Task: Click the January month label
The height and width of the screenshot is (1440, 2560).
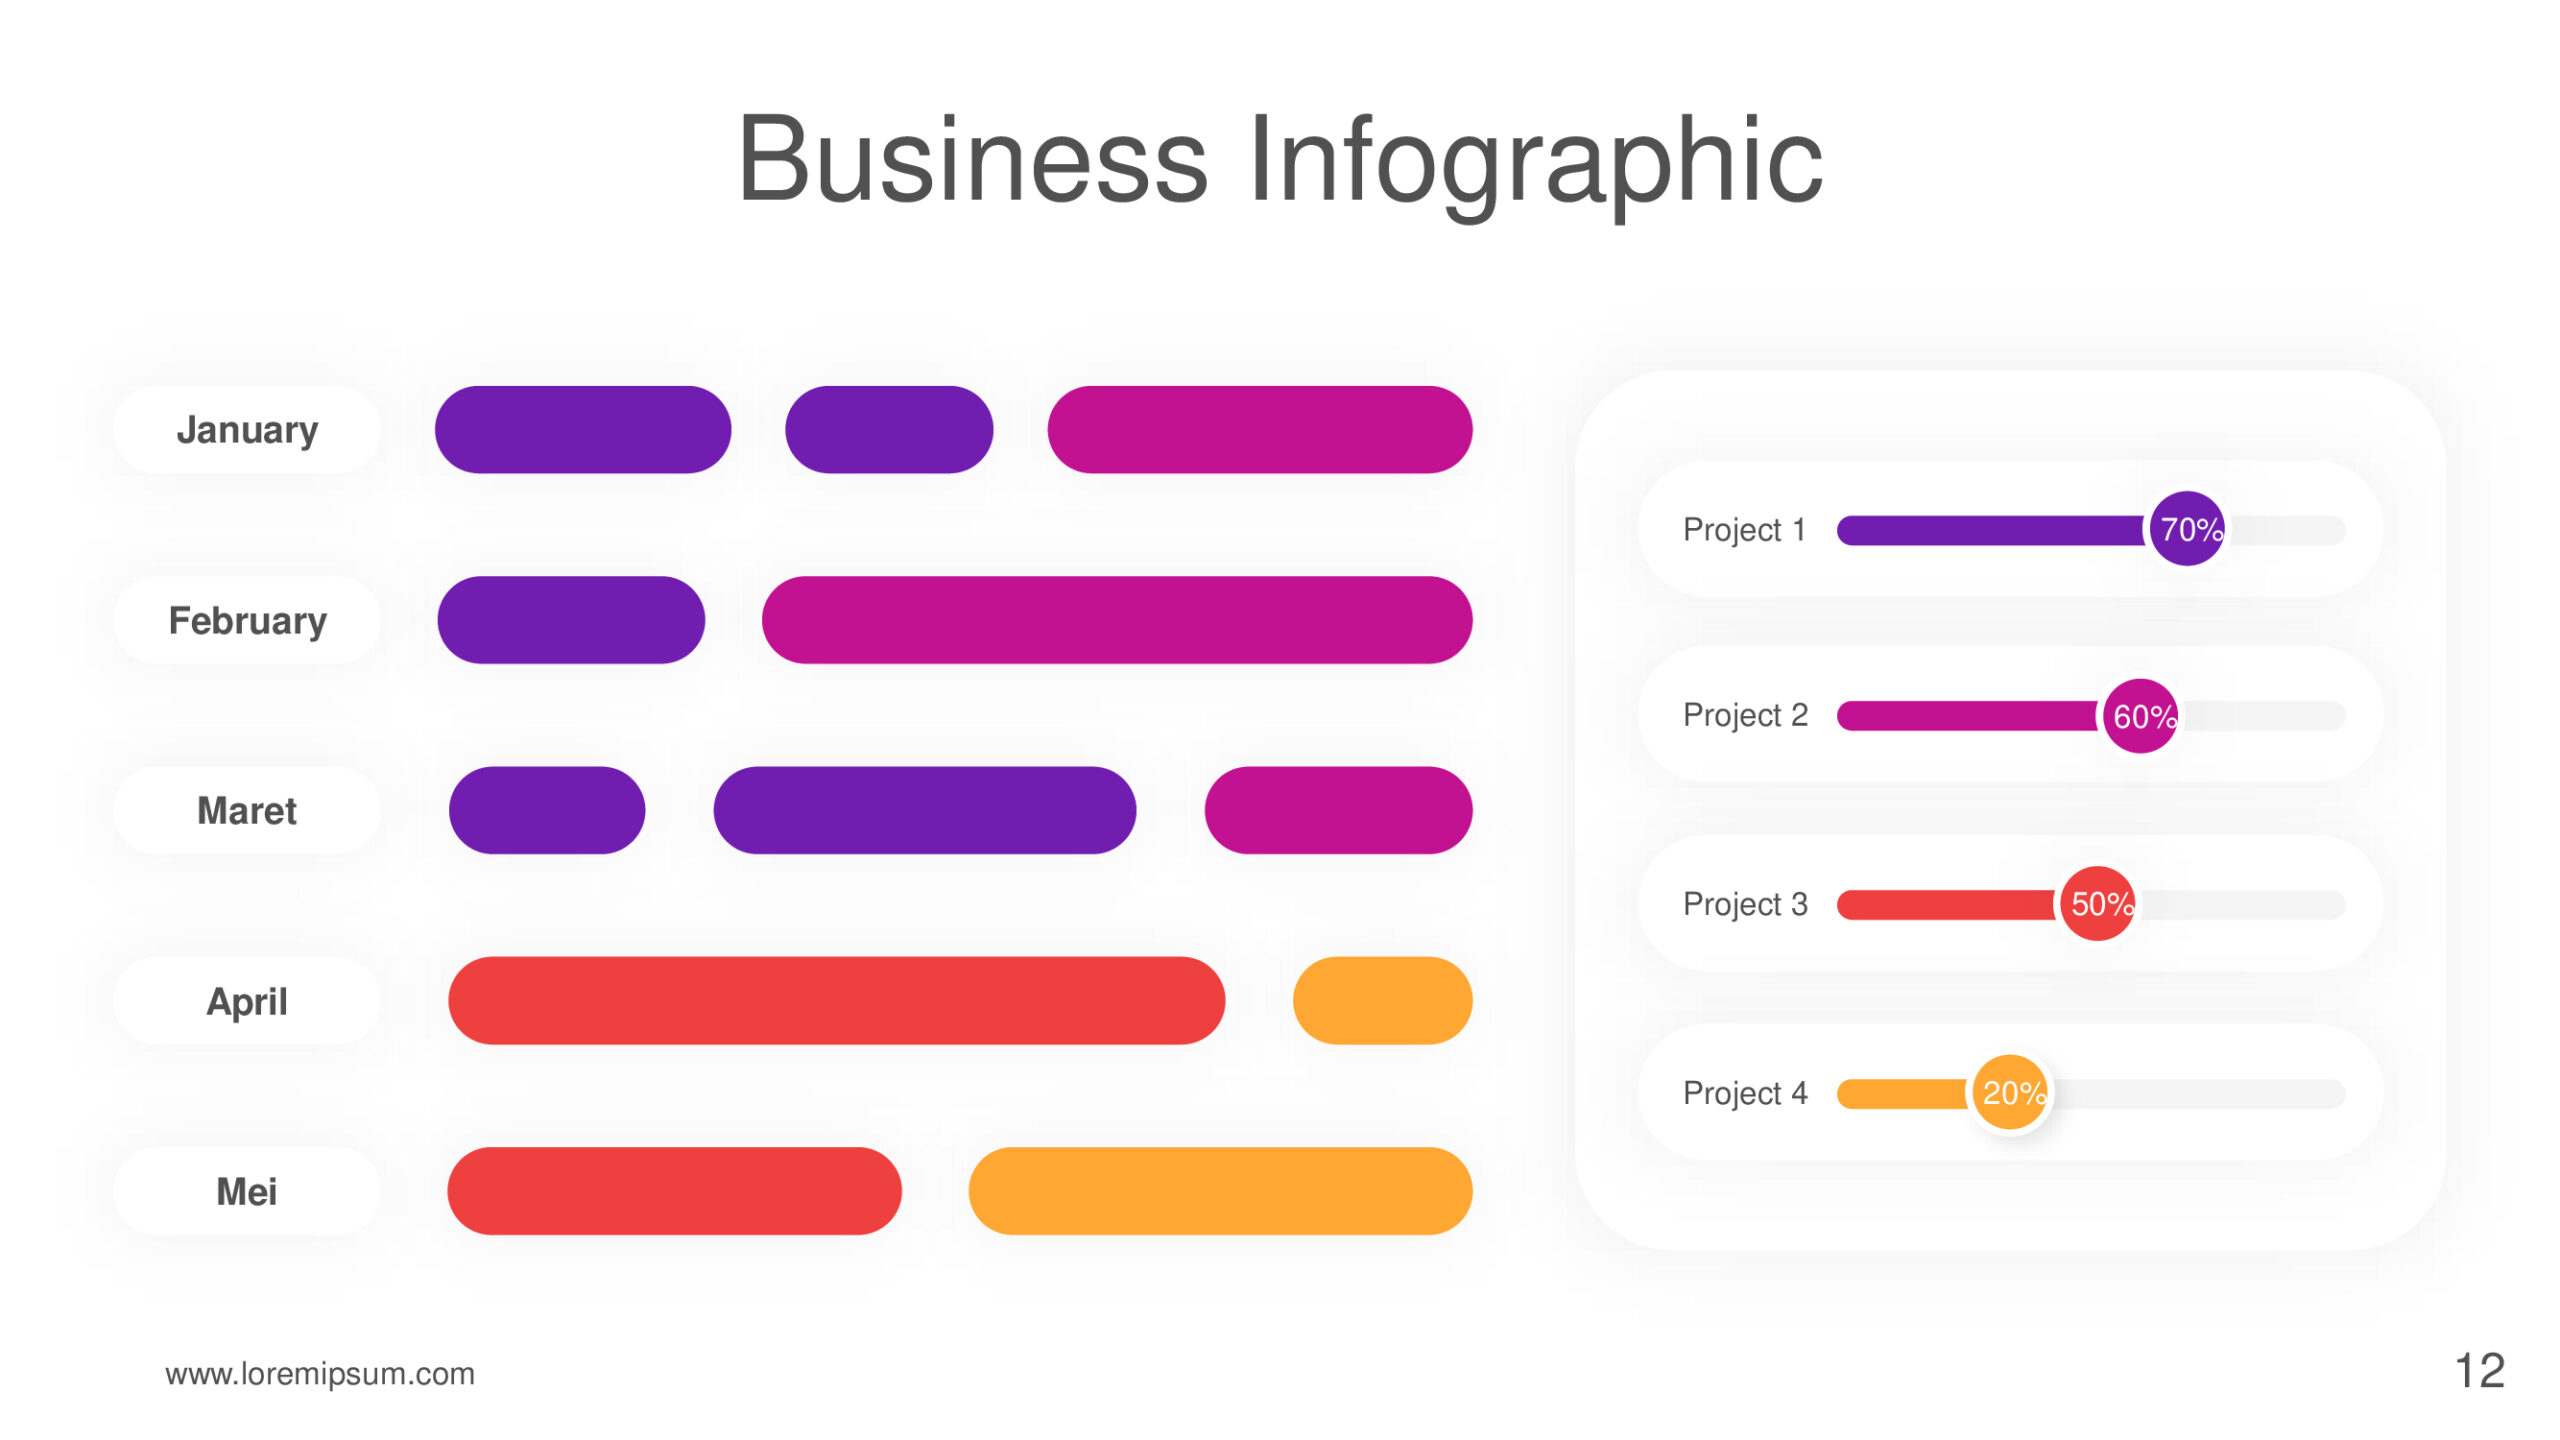Action: (247, 430)
